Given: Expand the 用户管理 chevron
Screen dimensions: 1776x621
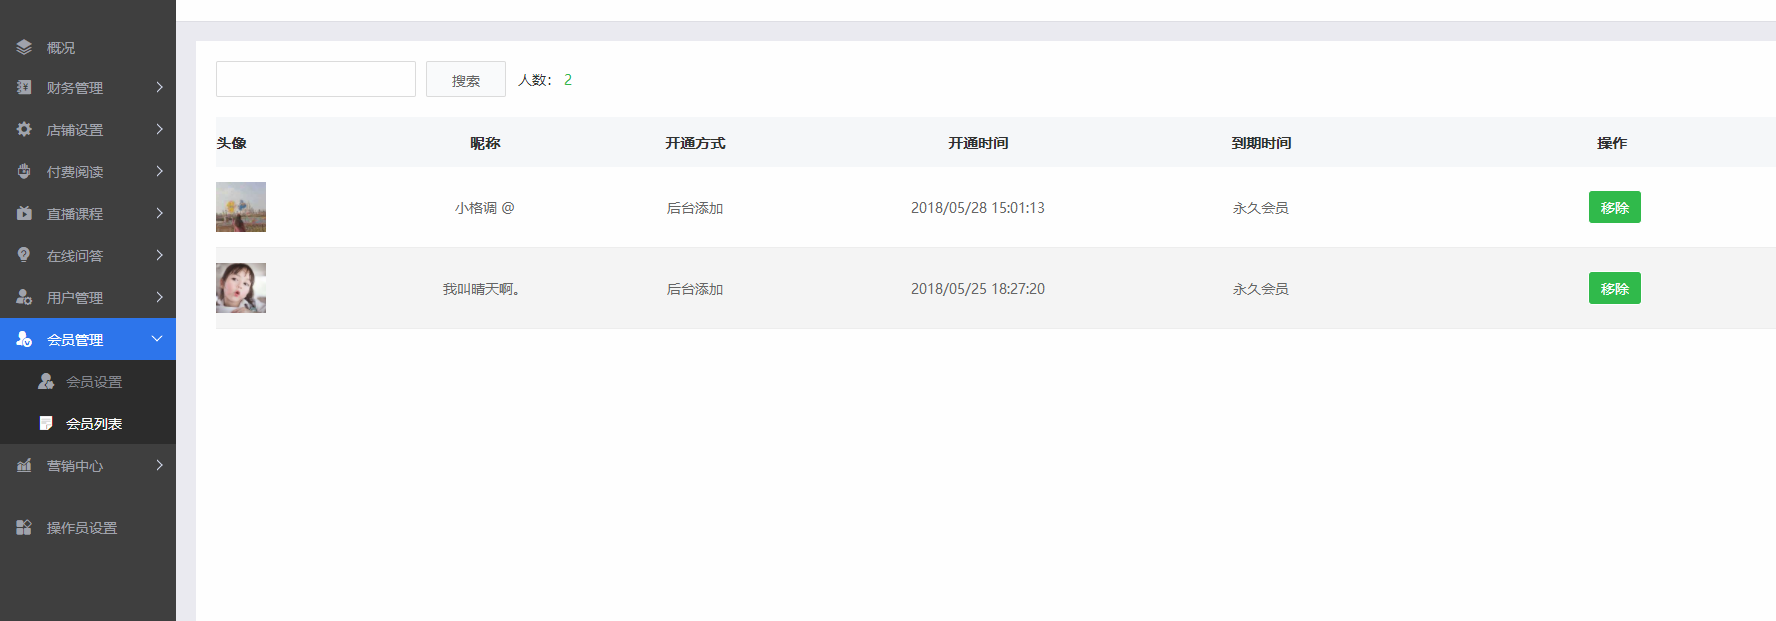Looking at the screenshot, I should tap(159, 297).
